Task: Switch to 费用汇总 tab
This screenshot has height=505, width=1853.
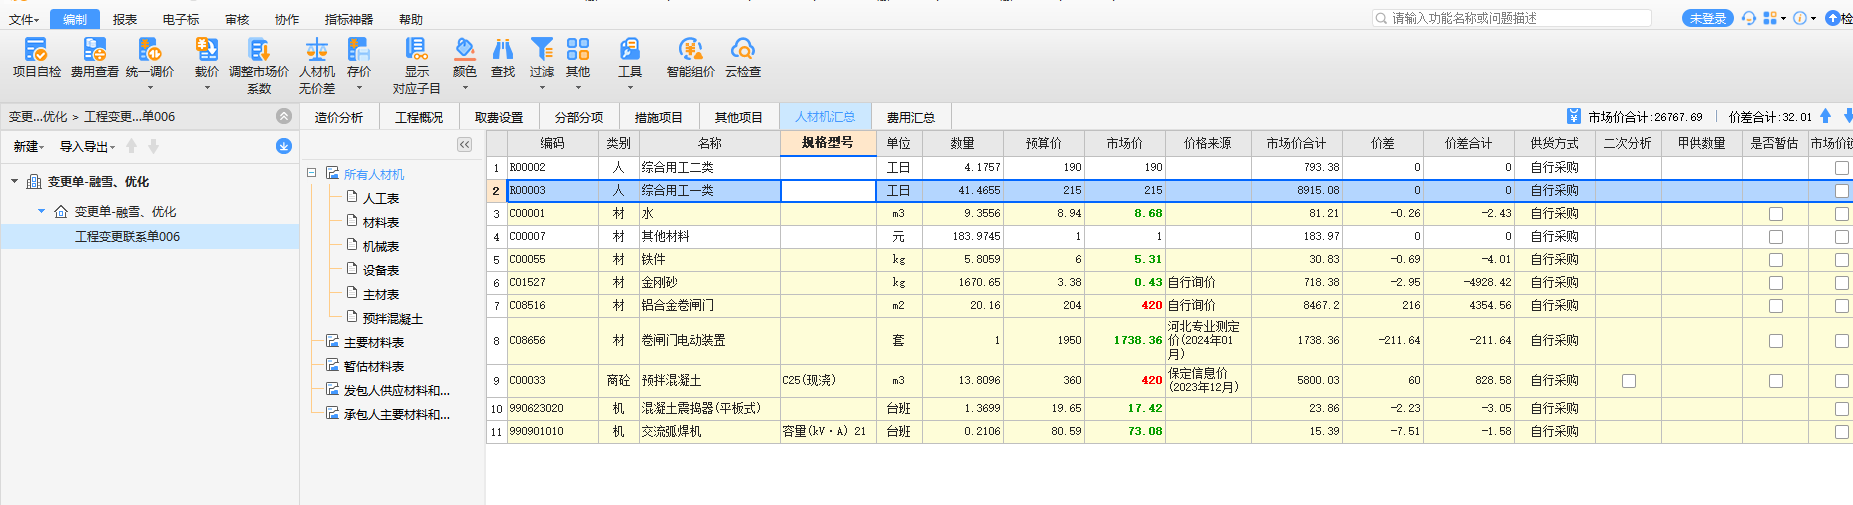Action: pos(910,117)
